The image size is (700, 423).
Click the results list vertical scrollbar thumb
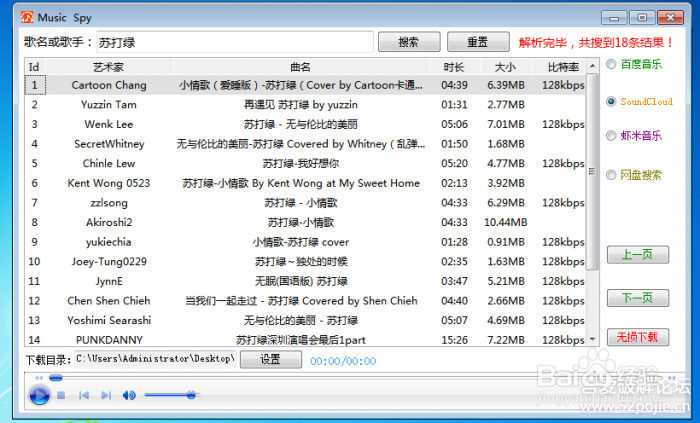click(x=592, y=172)
